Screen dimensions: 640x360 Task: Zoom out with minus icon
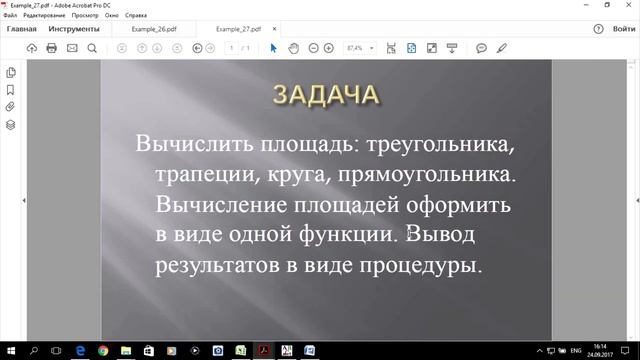pyautogui.click(x=313, y=48)
